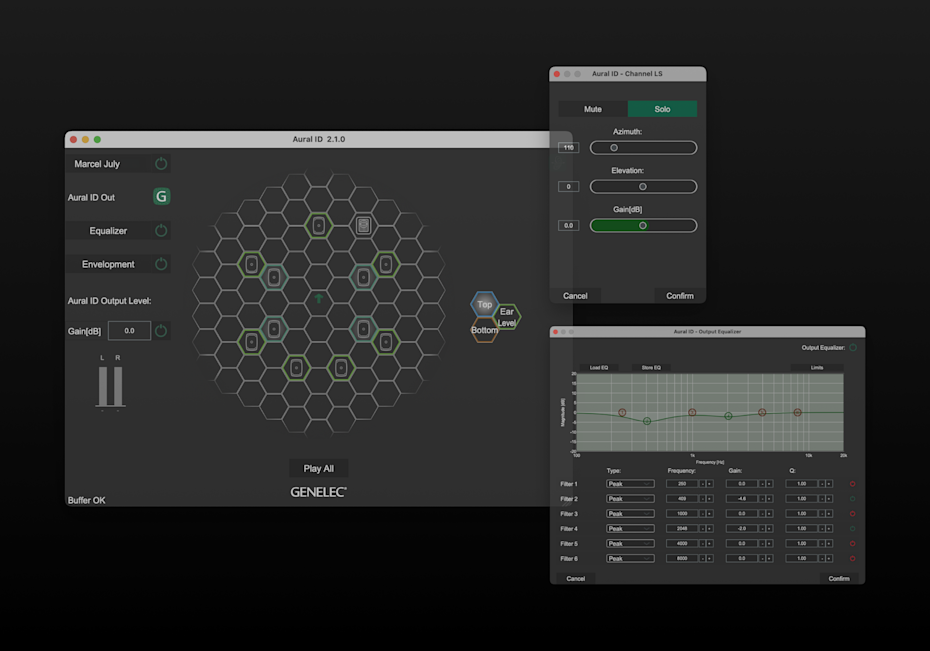Select the teal-outlined front-left speaker

(274, 277)
